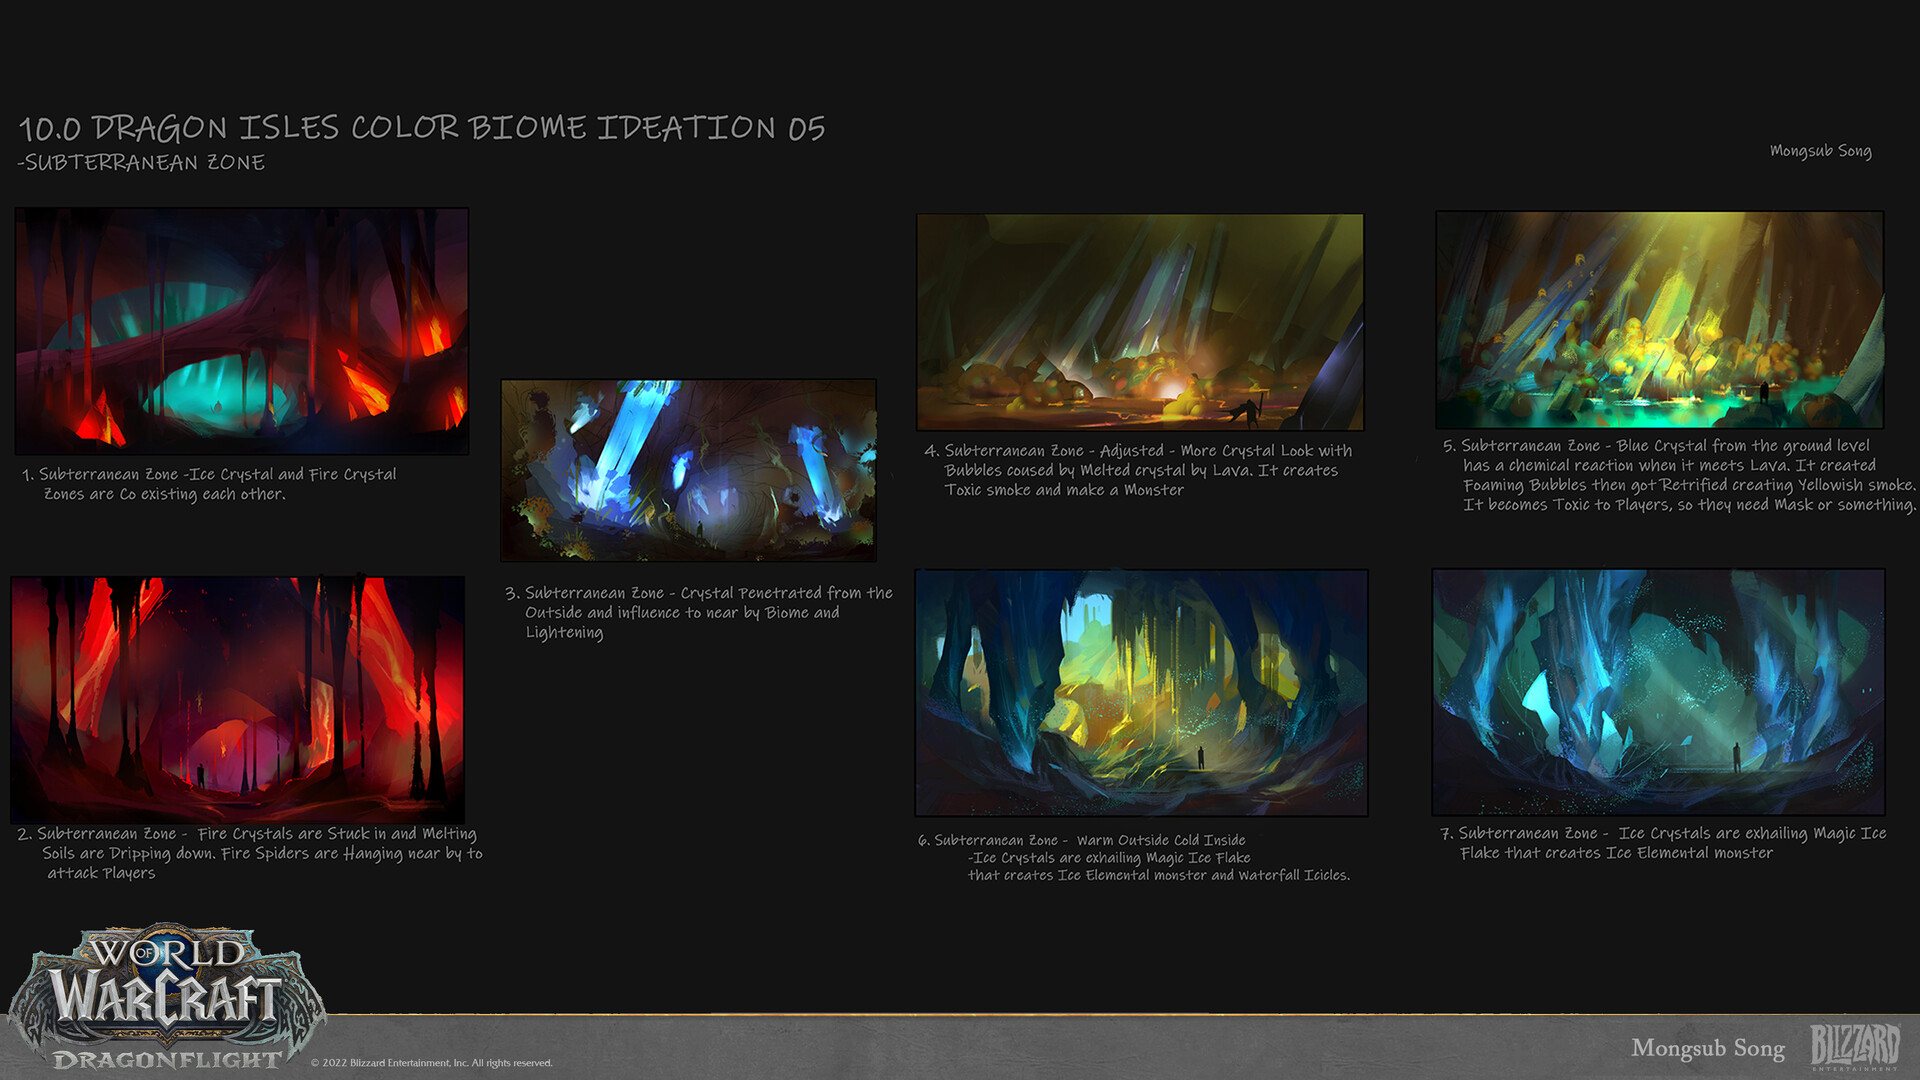Click the Mongsub Song credit at top right
1920x1080 pixels.
(1820, 151)
